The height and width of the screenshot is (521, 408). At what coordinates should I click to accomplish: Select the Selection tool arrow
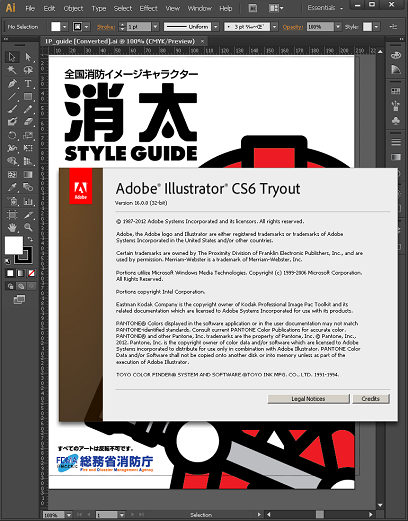(x=12, y=57)
